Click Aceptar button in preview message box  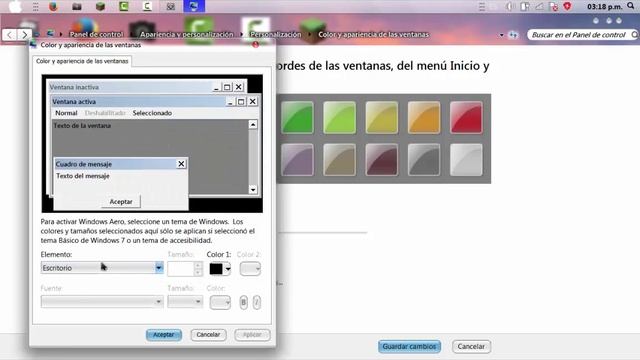(x=121, y=202)
